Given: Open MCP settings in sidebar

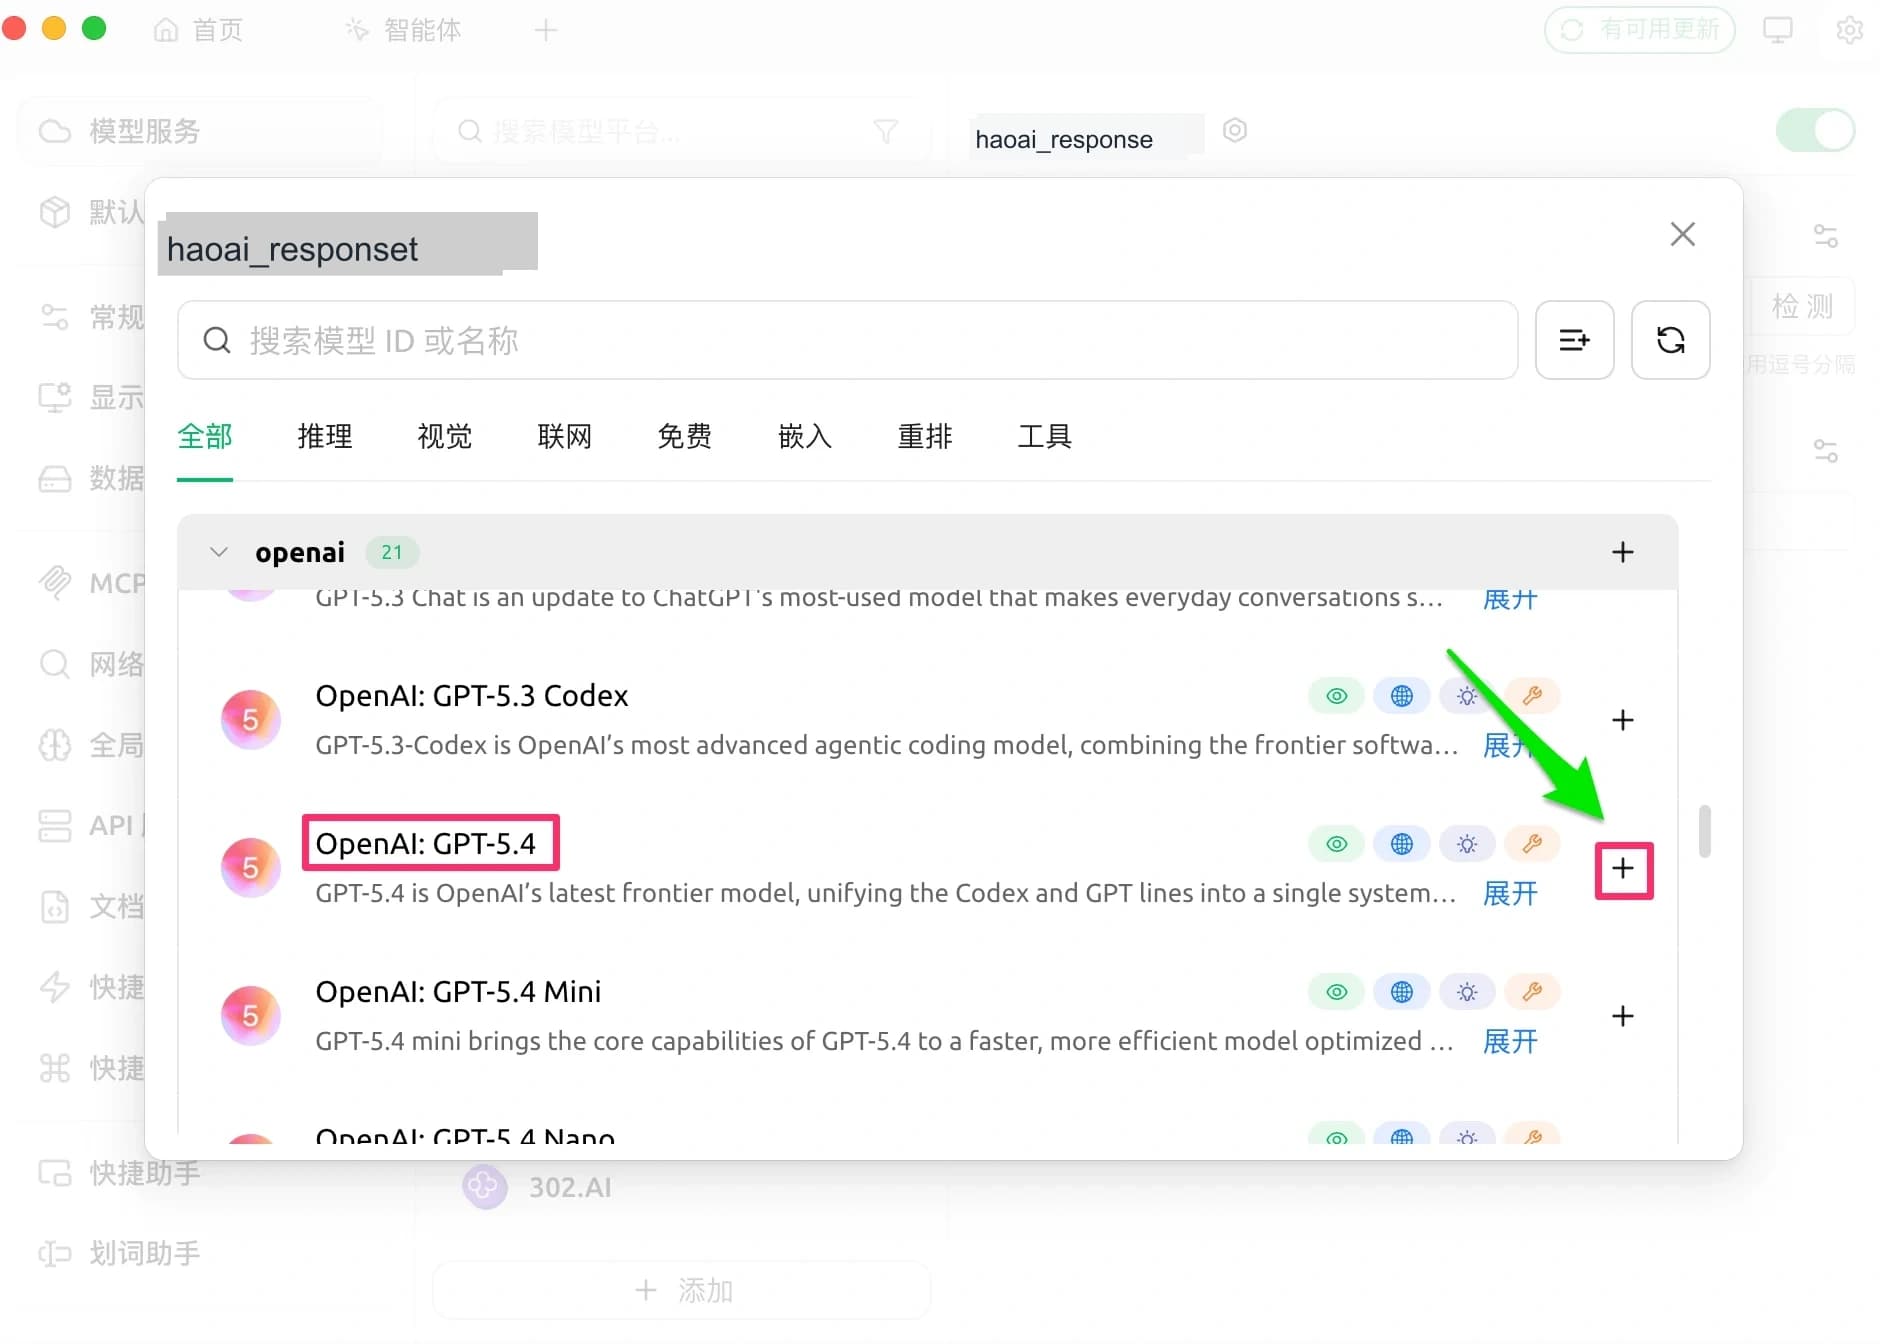Looking at the screenshot, I should 92,583.
